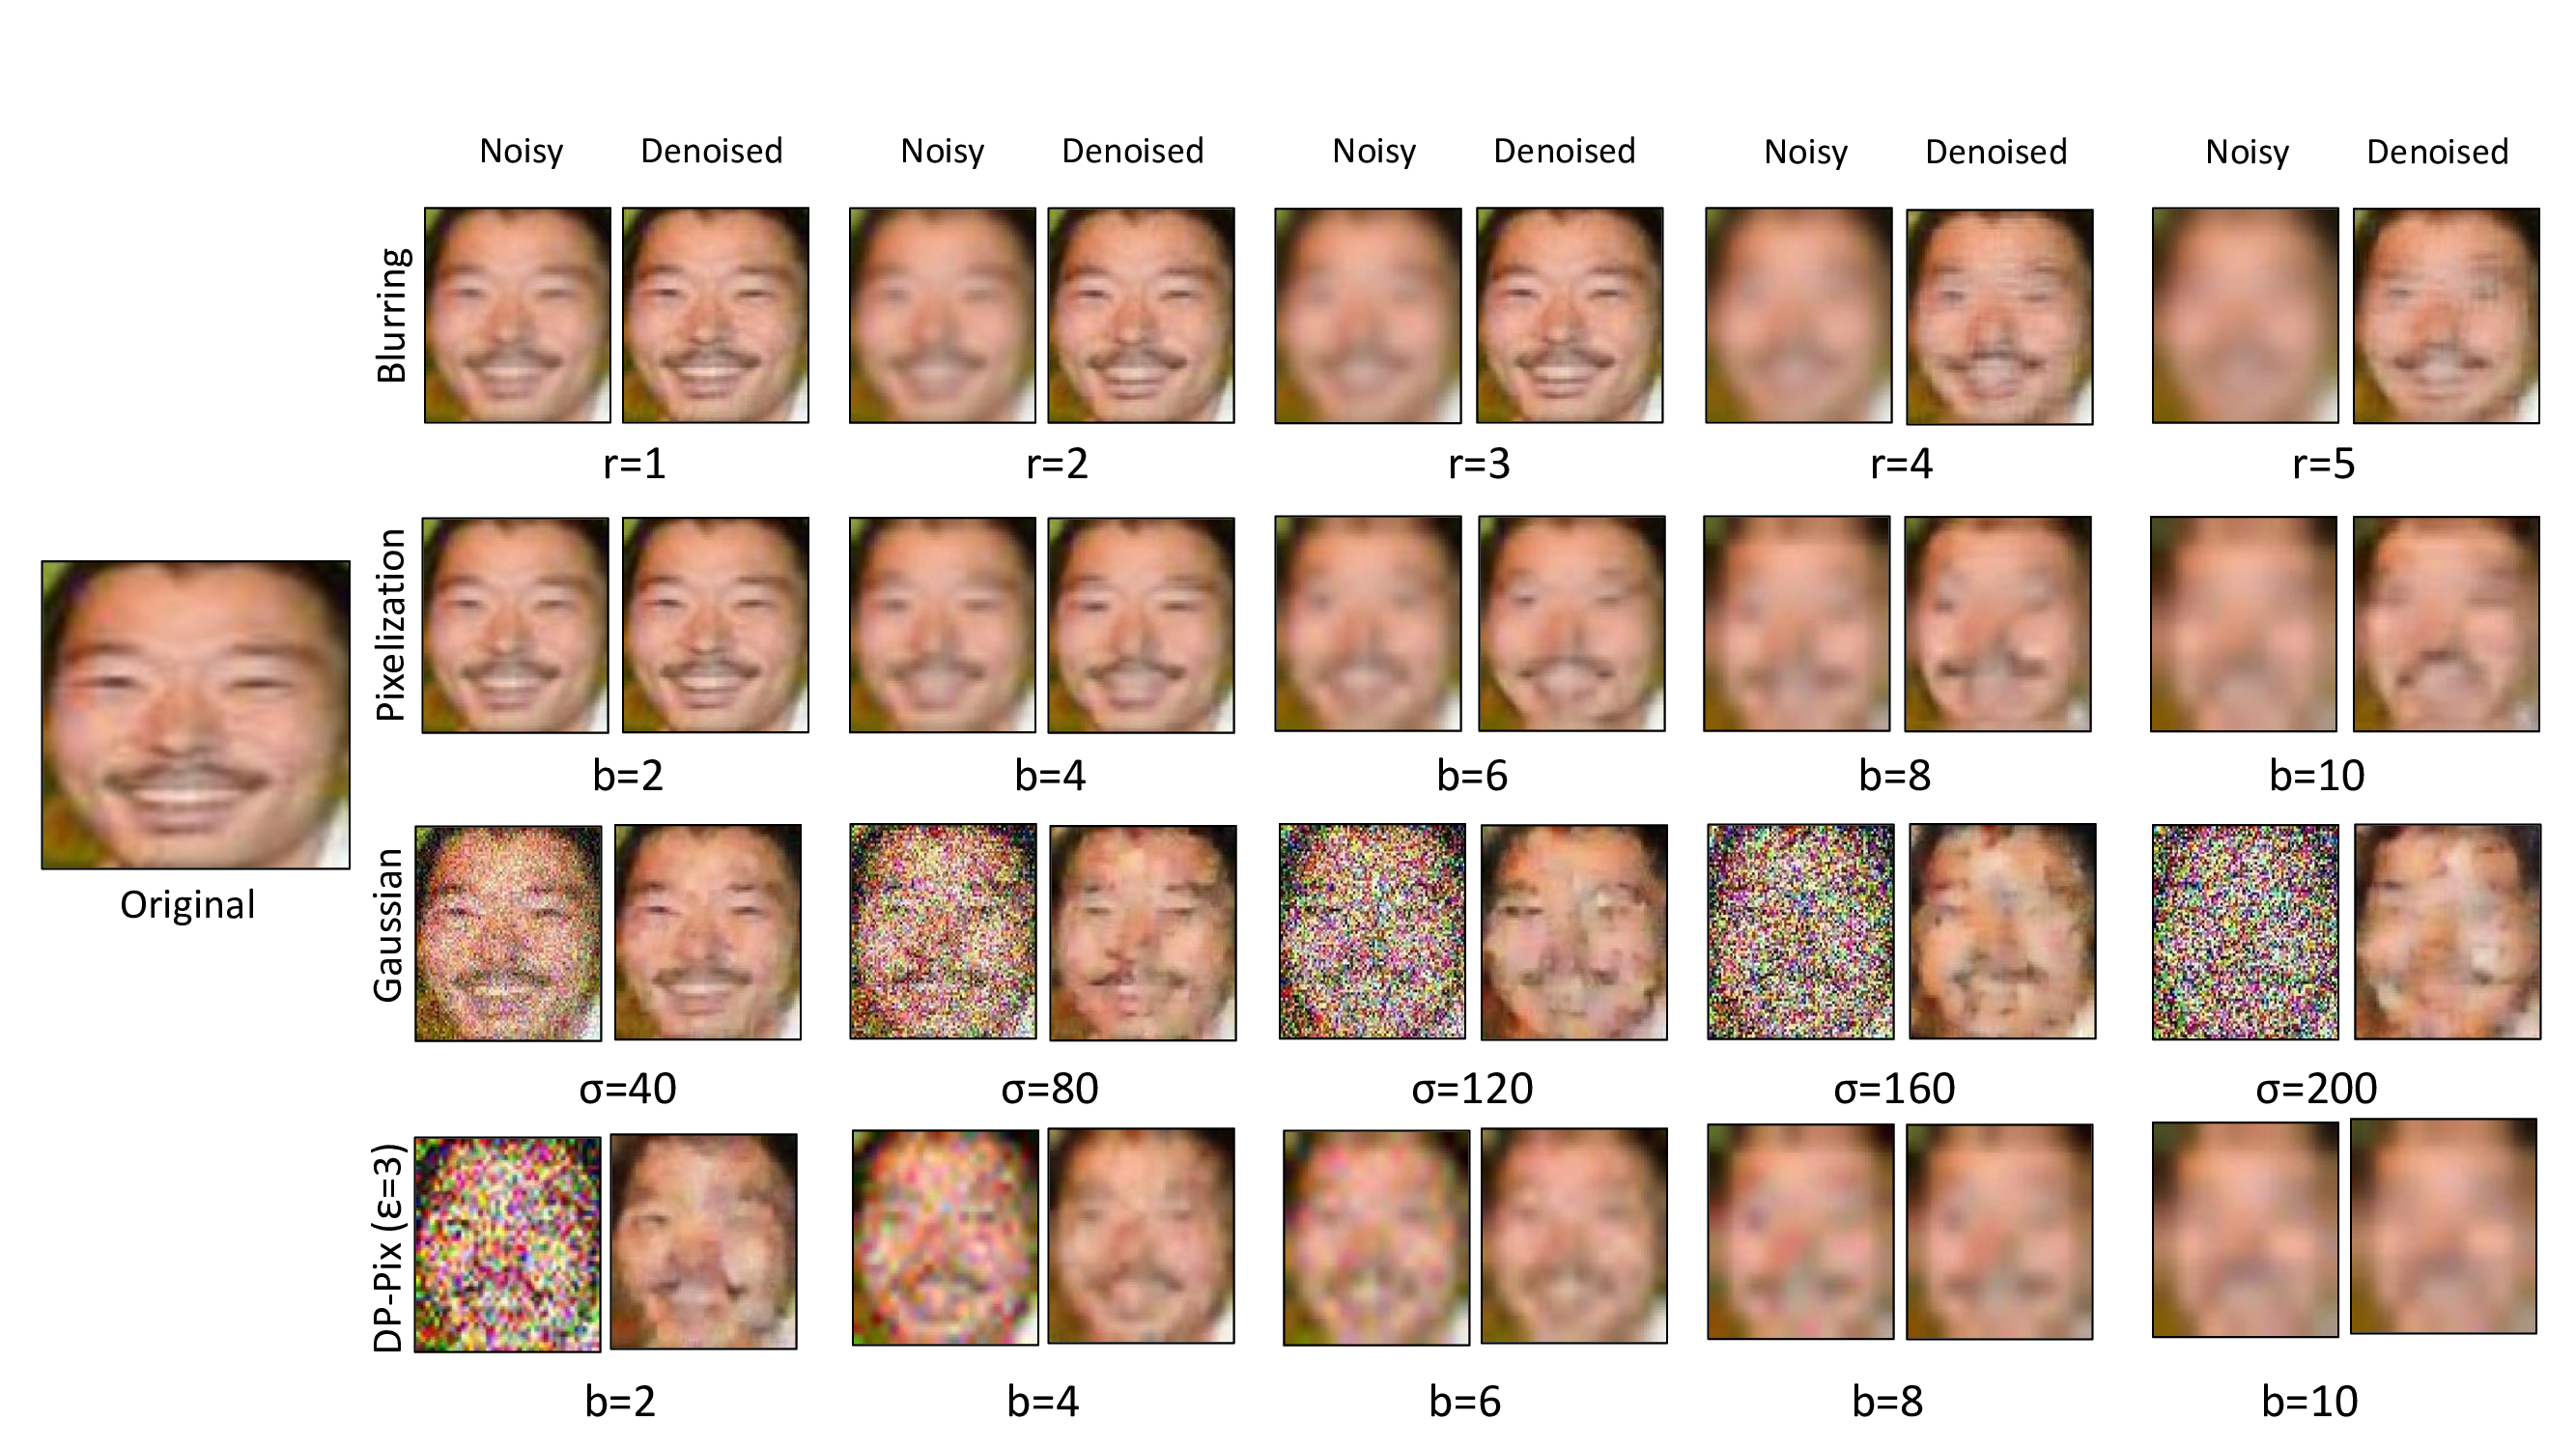Screen dimensions: 2576x1449
Task: Pick the Gaussian denoised image at σ=40
Action: click(x=708, y=932)
